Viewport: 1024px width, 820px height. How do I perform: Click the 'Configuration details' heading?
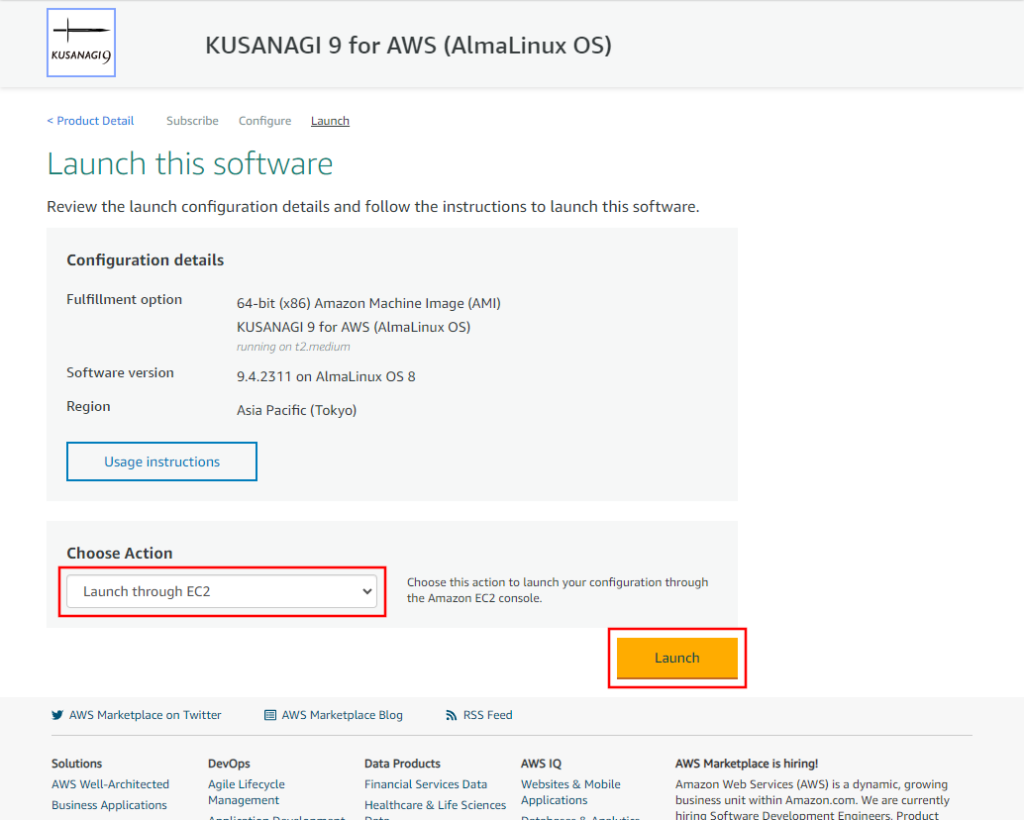pos(145,260)
